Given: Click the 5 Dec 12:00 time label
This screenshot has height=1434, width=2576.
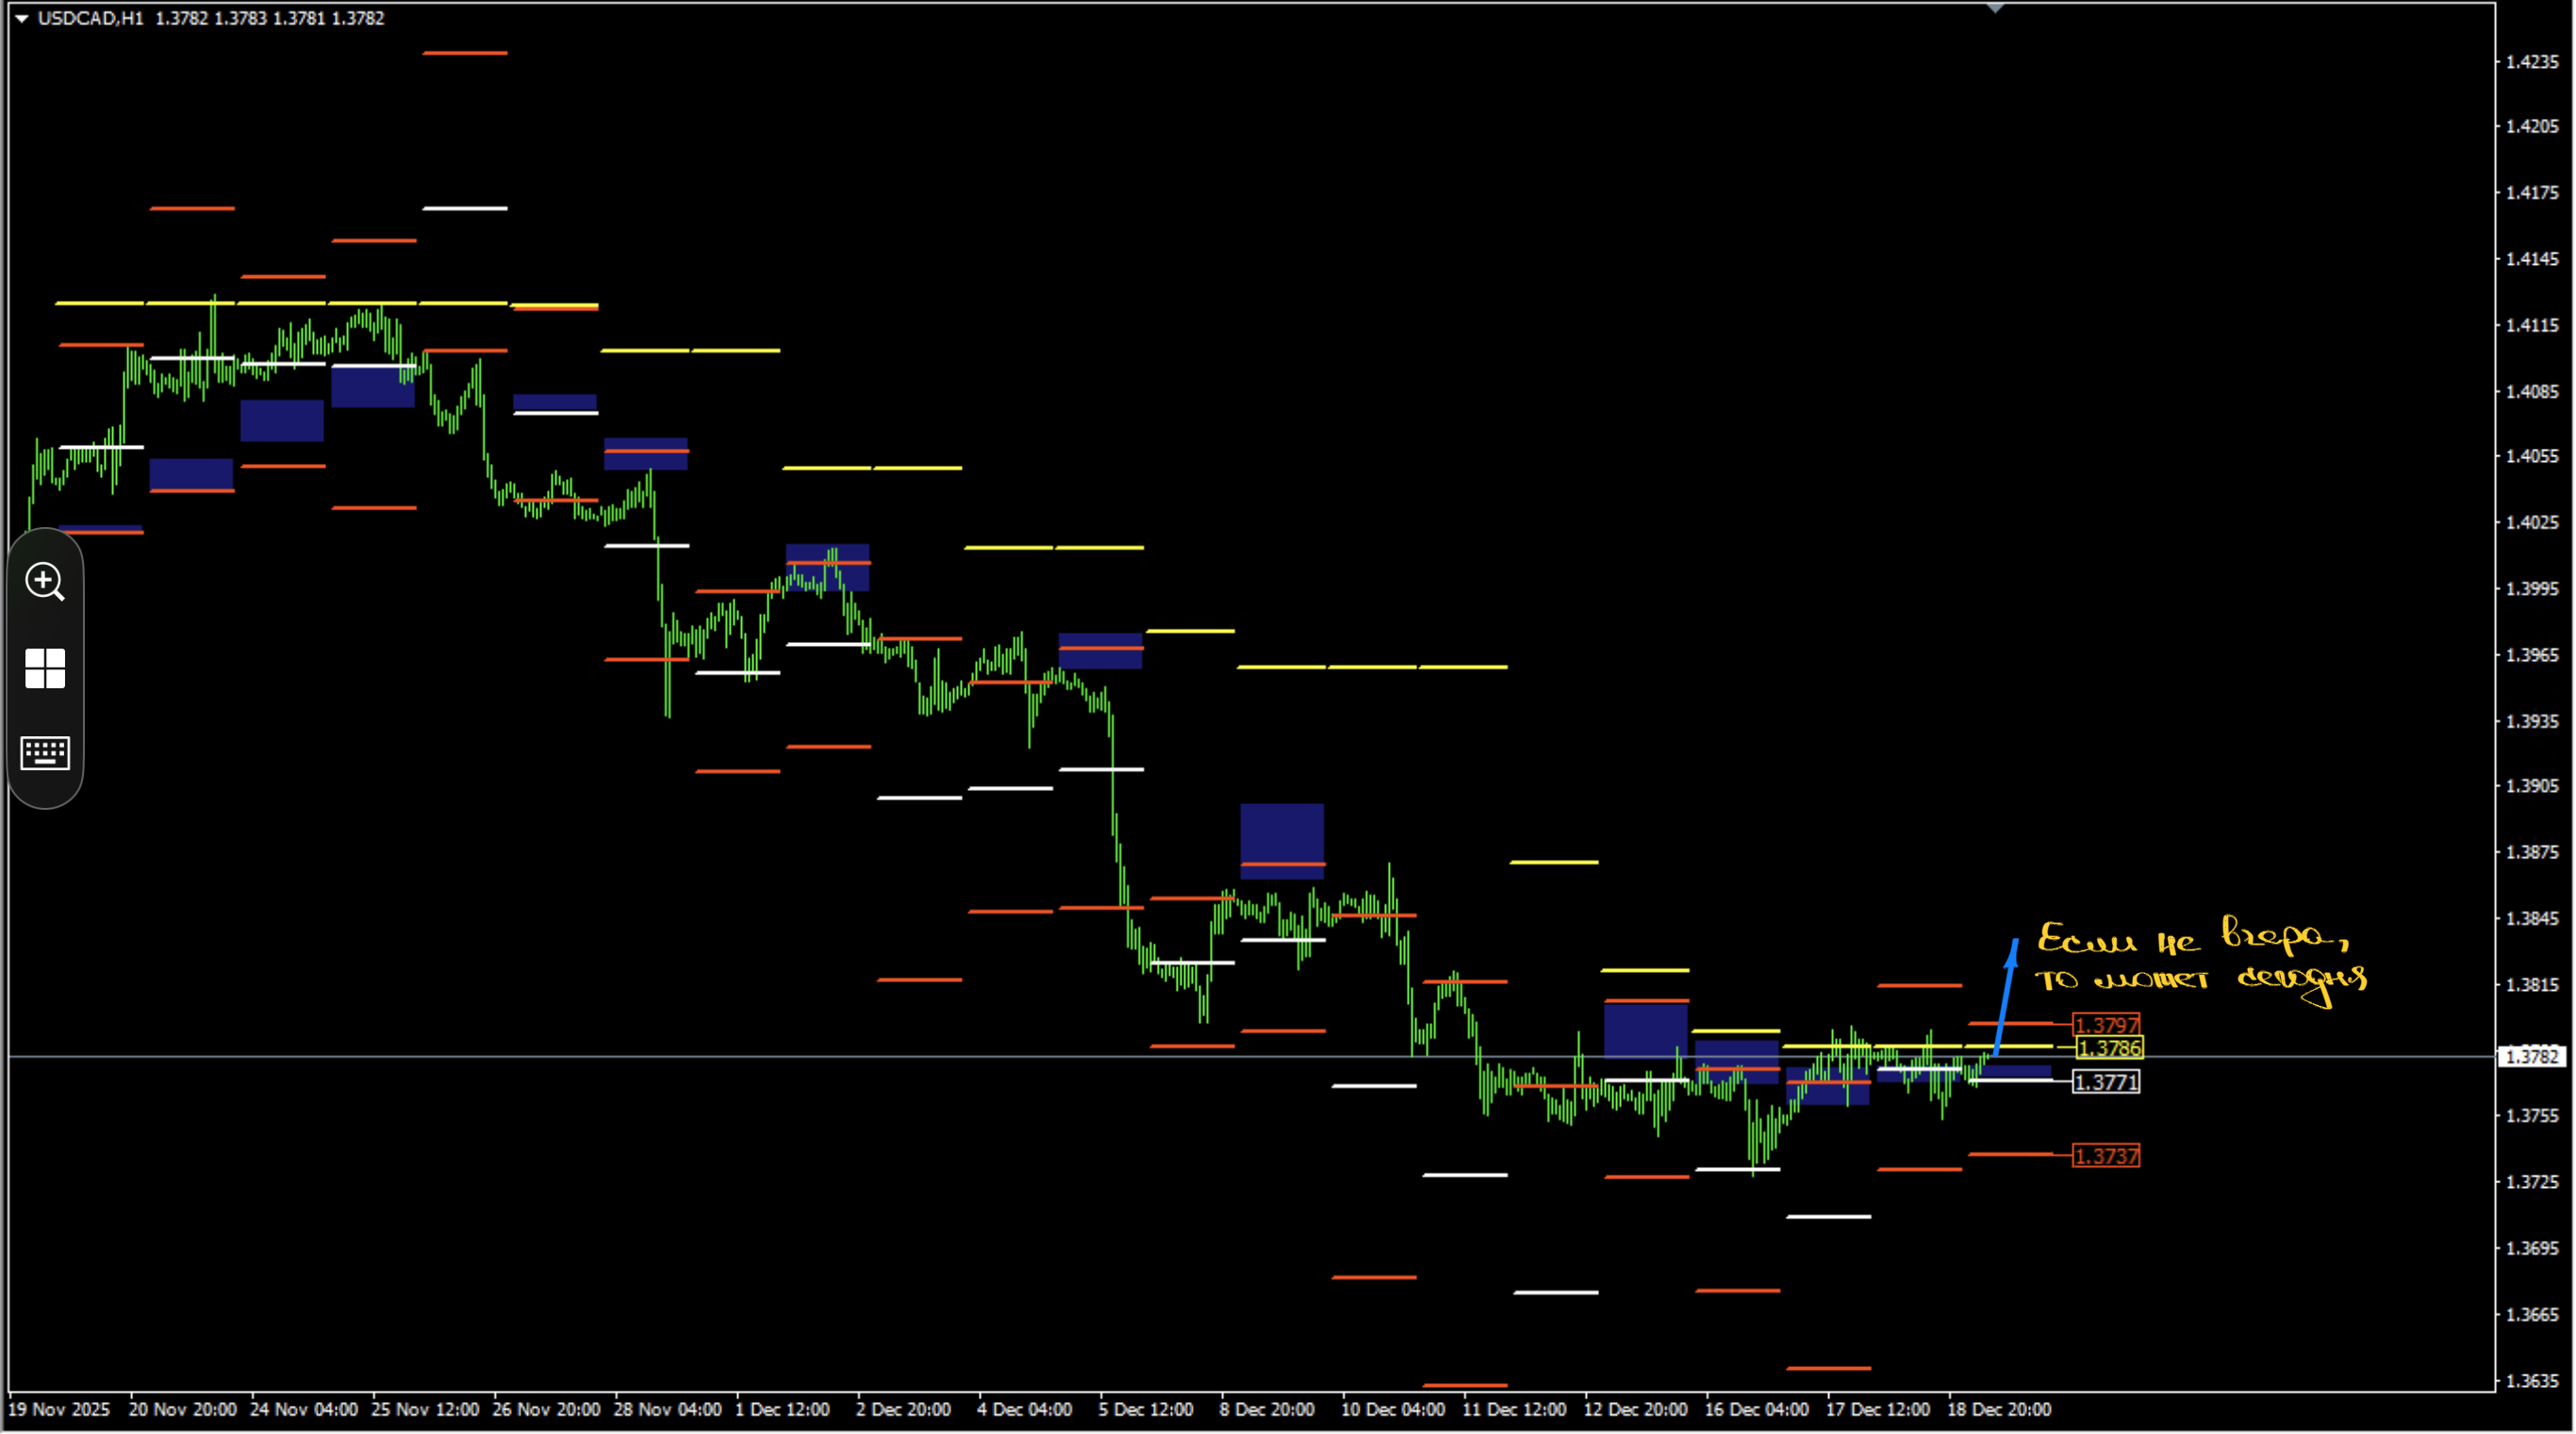Looking at the screenshot, I should click(1146, 1409).
